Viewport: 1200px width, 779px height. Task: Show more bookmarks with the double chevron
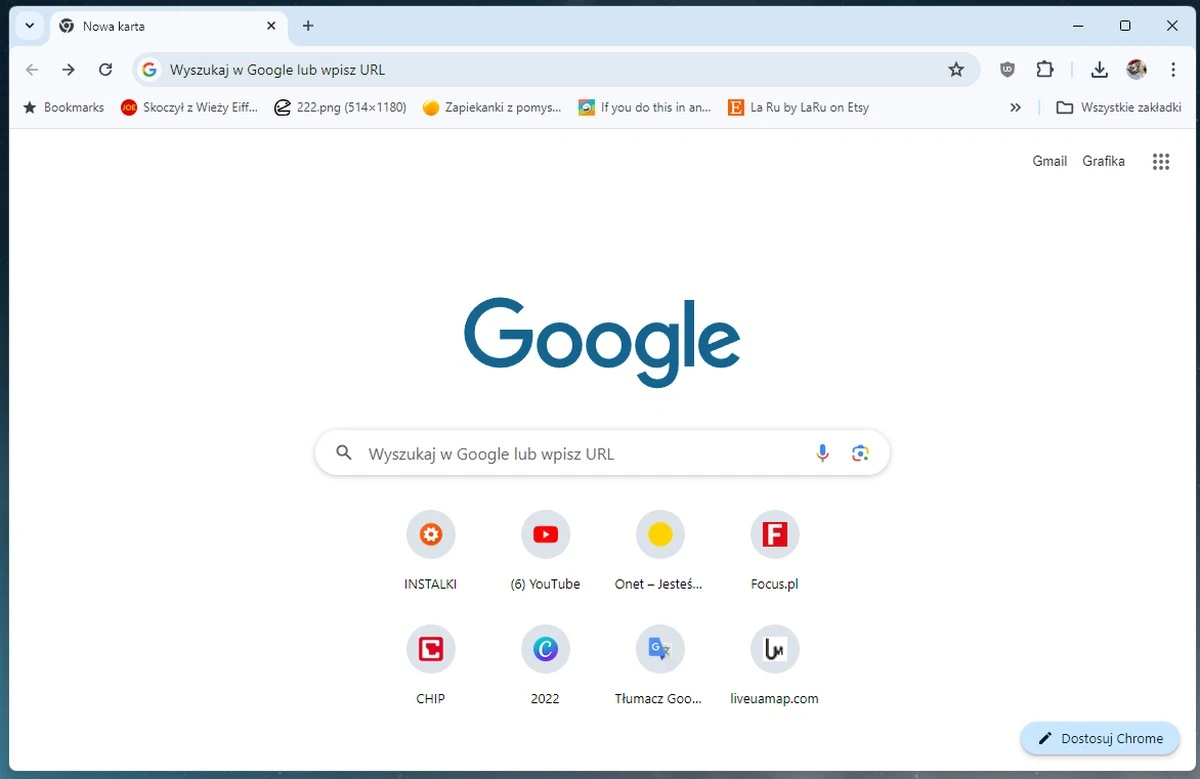1016,107
